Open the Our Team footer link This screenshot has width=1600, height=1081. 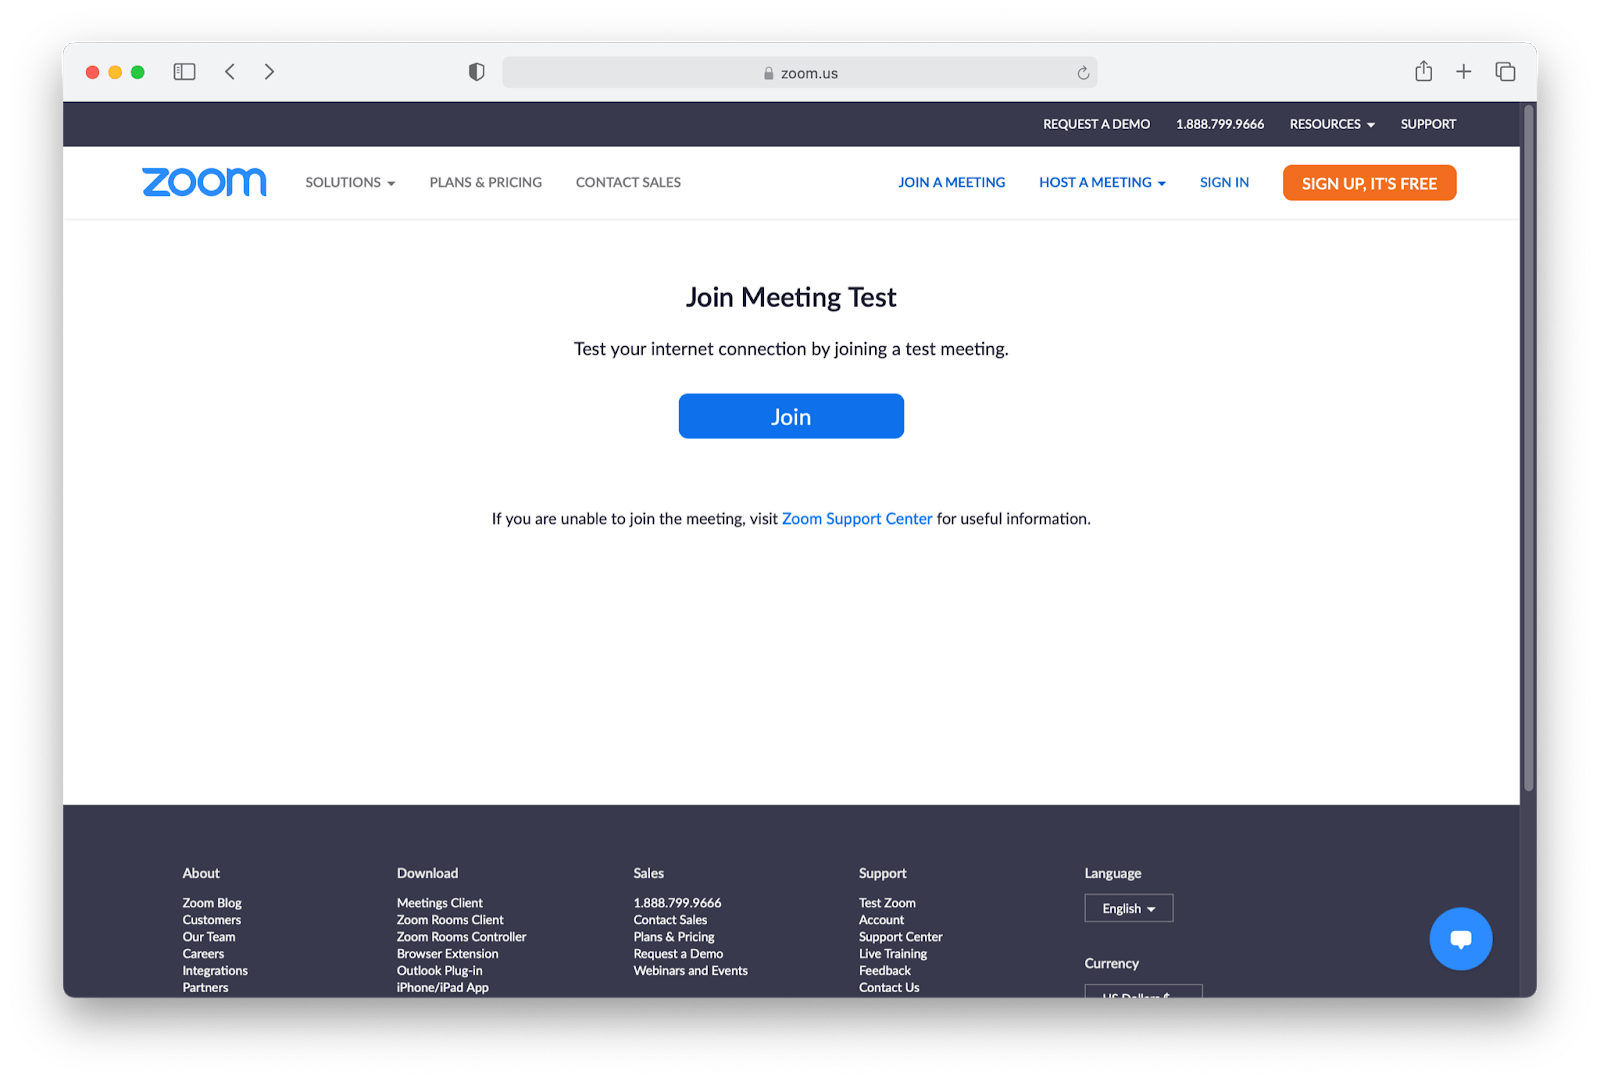click(209, 937)
